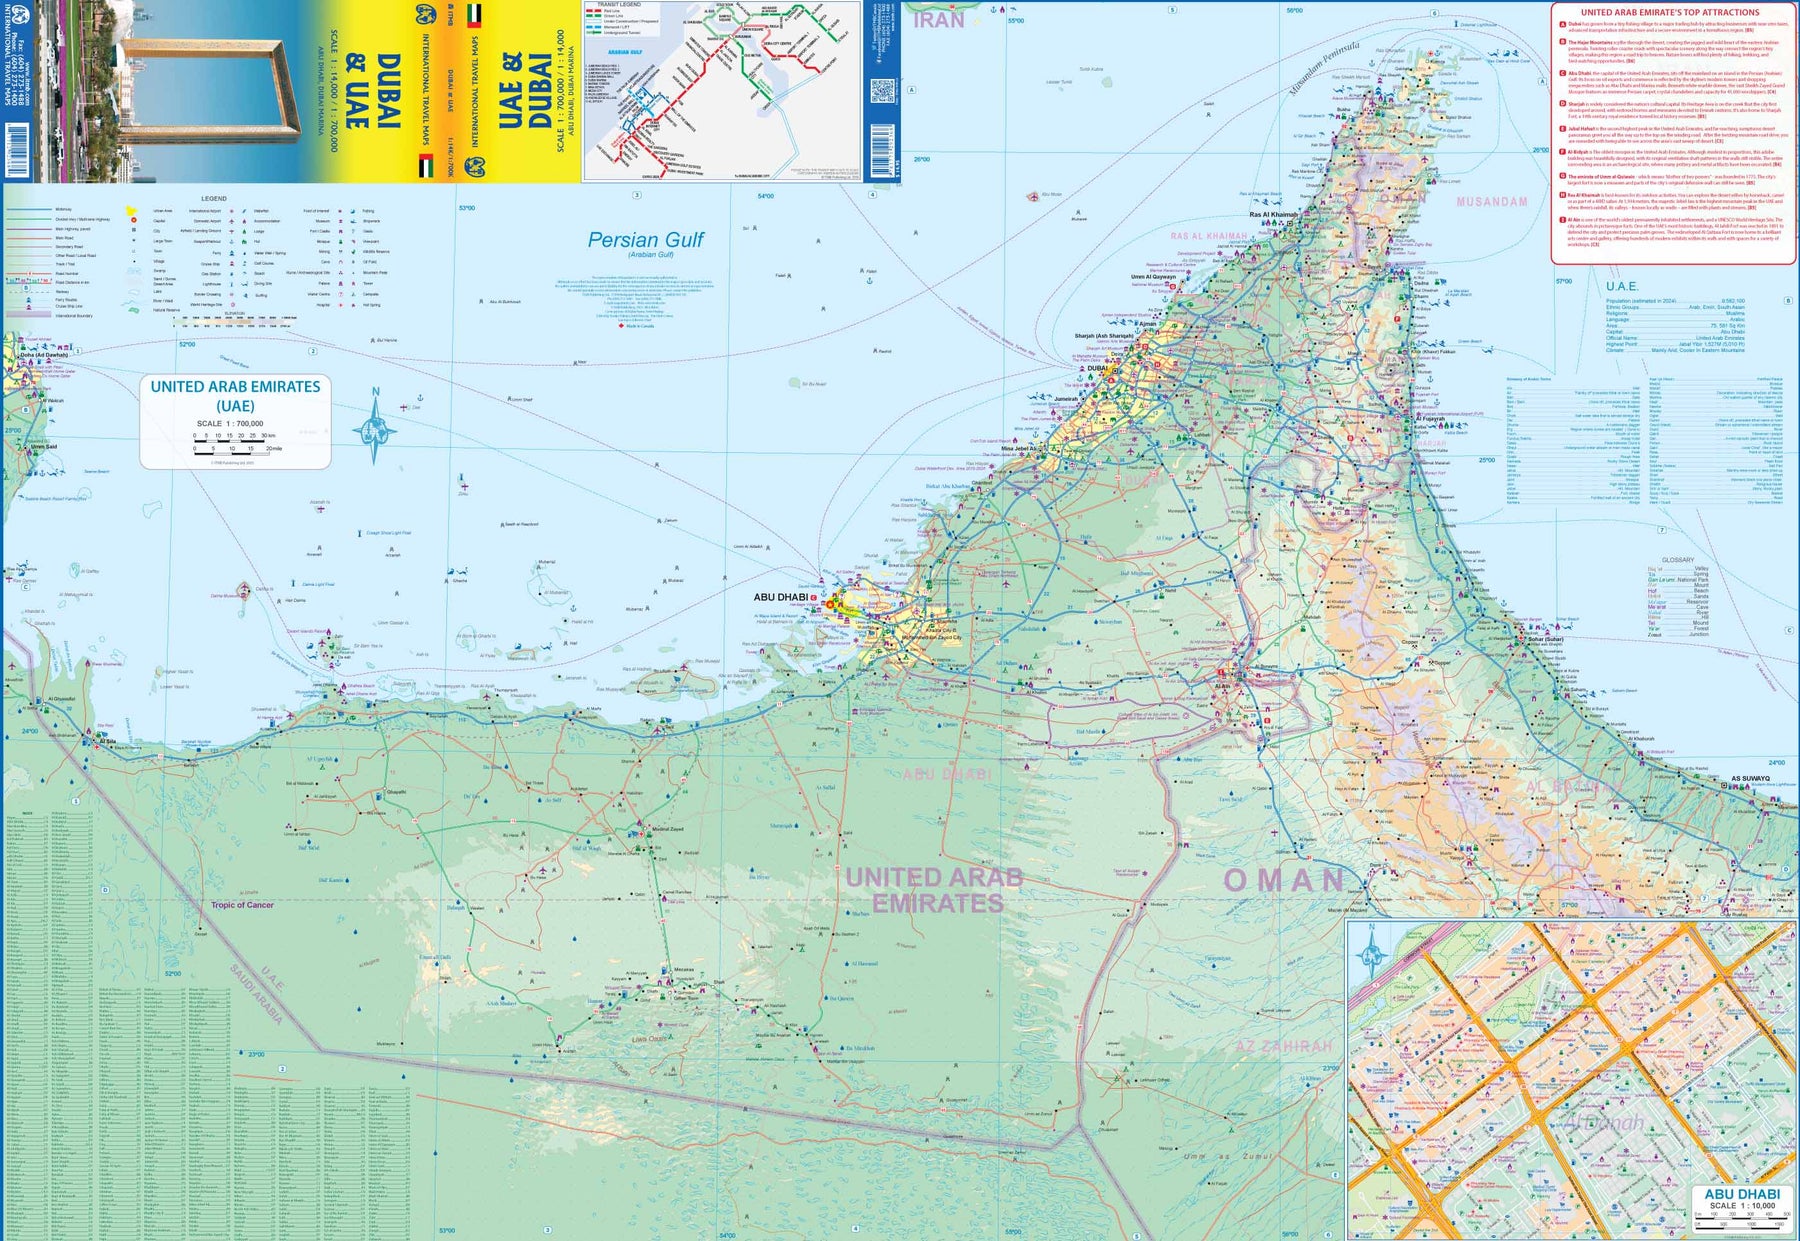Screen dimensions: 1800x1241
Task: Select the 'Persian Gulf' sea label
Action: coord(645,240)
